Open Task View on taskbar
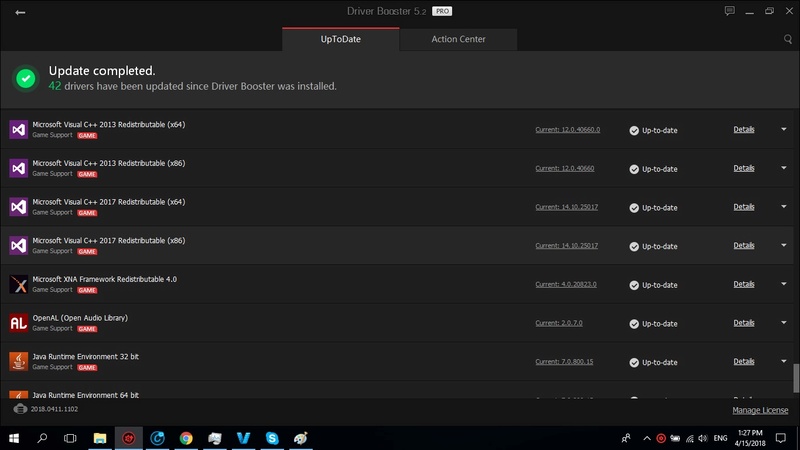 click(70, 438)
